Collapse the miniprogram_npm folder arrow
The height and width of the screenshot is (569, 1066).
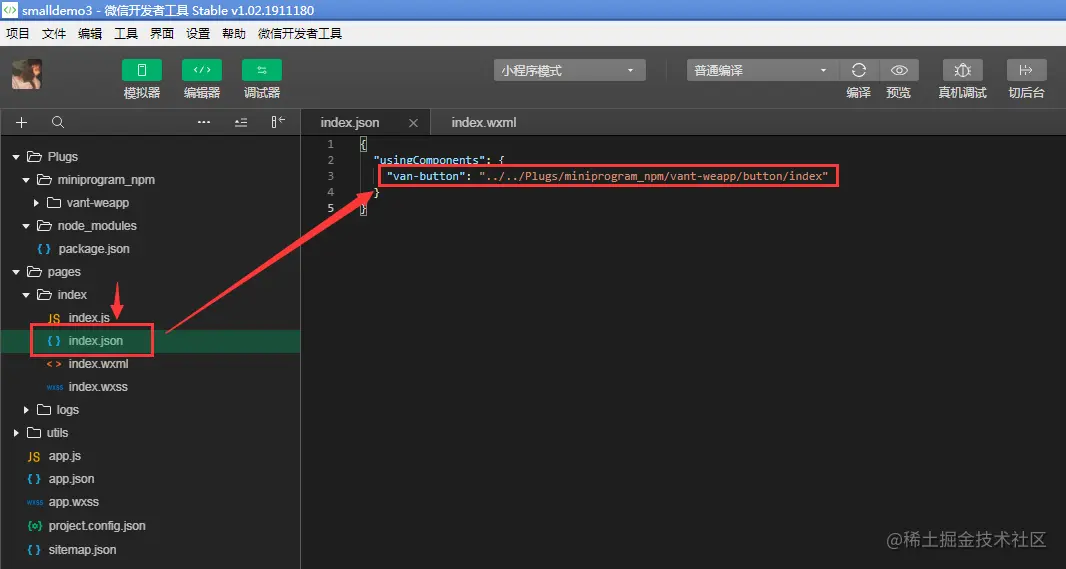[x=26, y=180]
